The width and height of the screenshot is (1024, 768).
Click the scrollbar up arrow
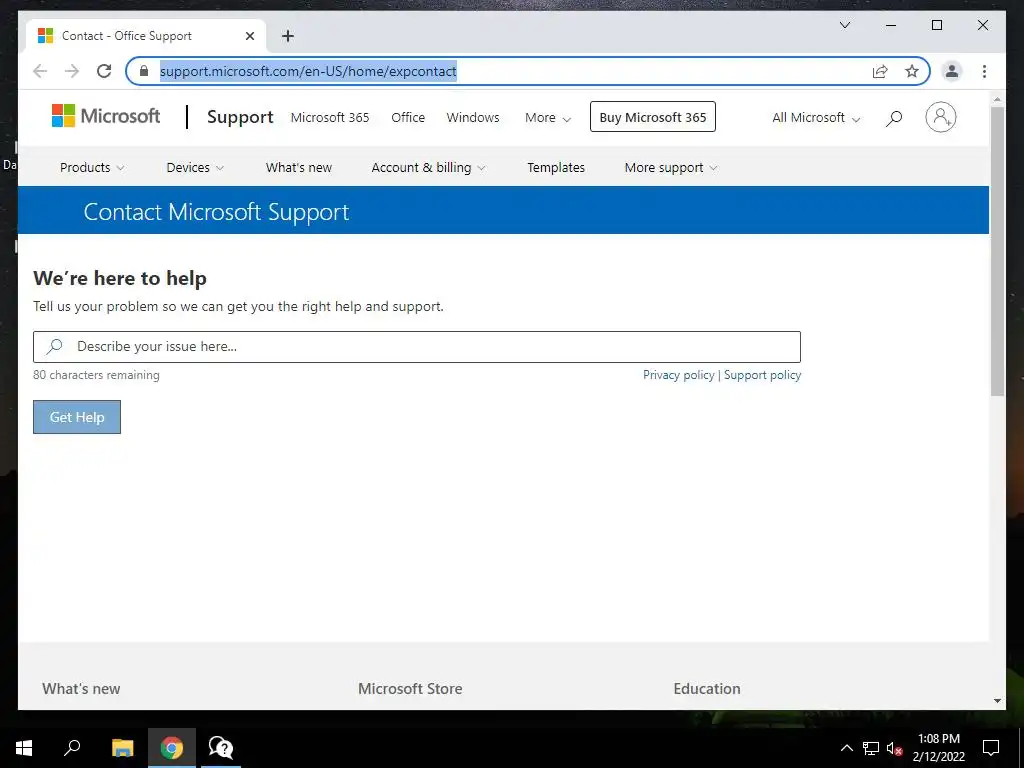tap(997, 99)
